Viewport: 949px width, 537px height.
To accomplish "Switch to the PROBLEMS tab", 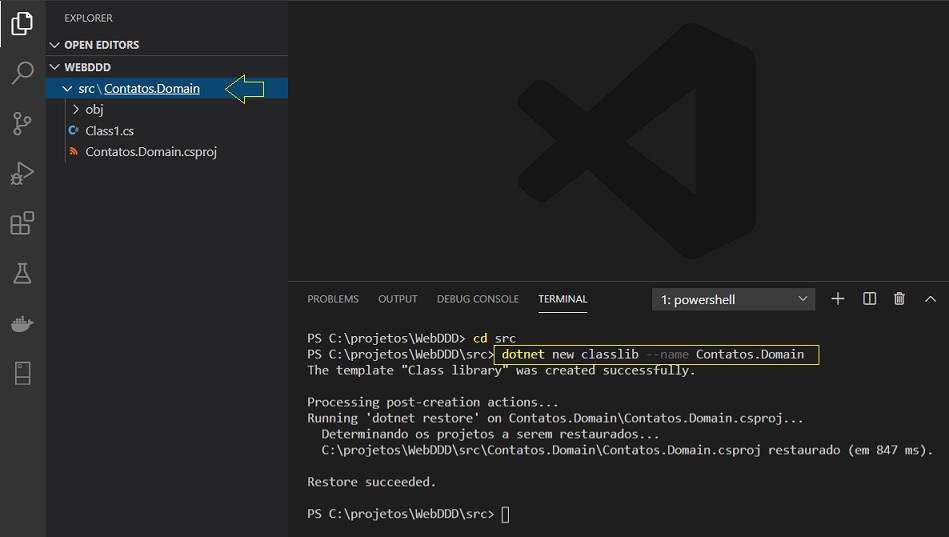I will (x=333, y=299).
